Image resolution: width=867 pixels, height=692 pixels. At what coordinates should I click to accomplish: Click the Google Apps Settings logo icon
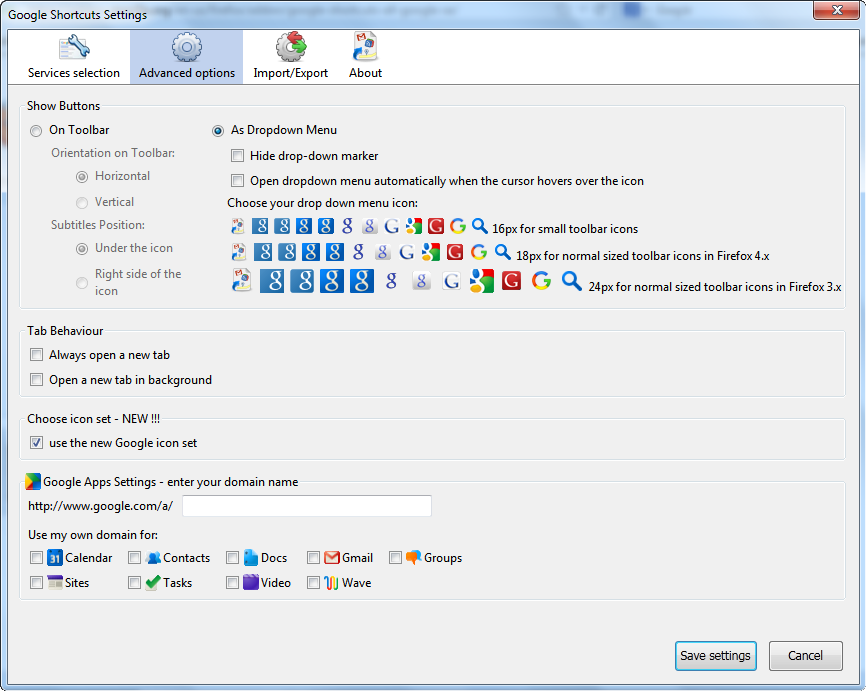coord(33,481)
